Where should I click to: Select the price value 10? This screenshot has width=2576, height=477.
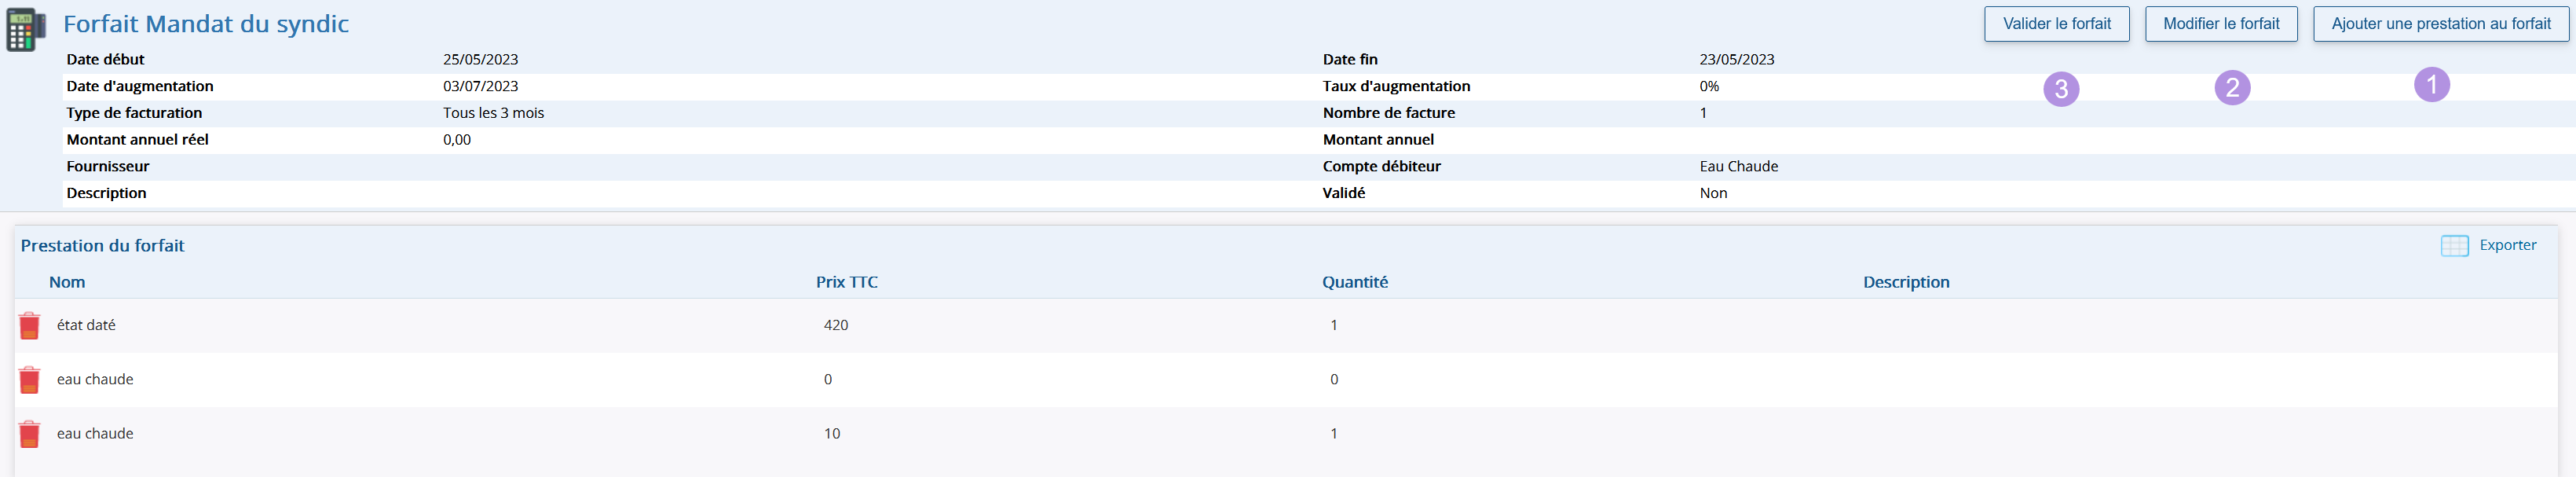pos(832,433)
